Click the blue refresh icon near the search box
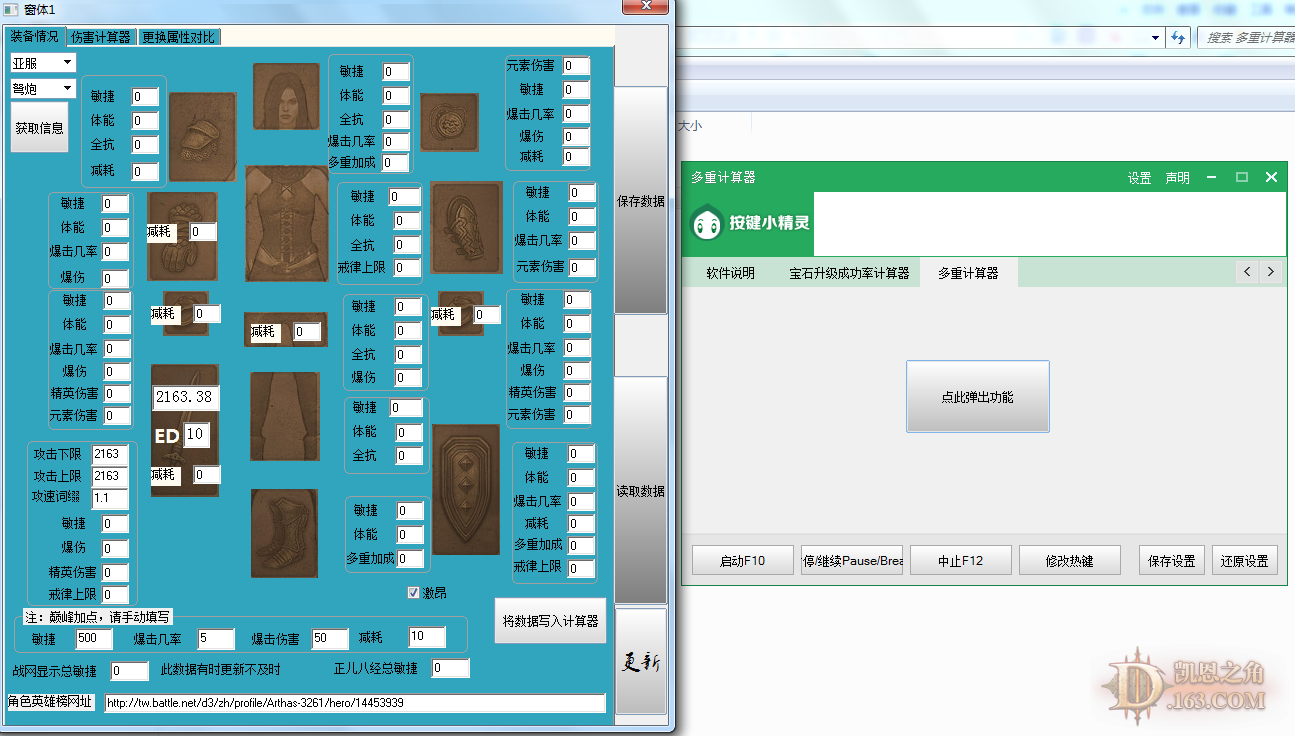 click(x=1179, y=36)
